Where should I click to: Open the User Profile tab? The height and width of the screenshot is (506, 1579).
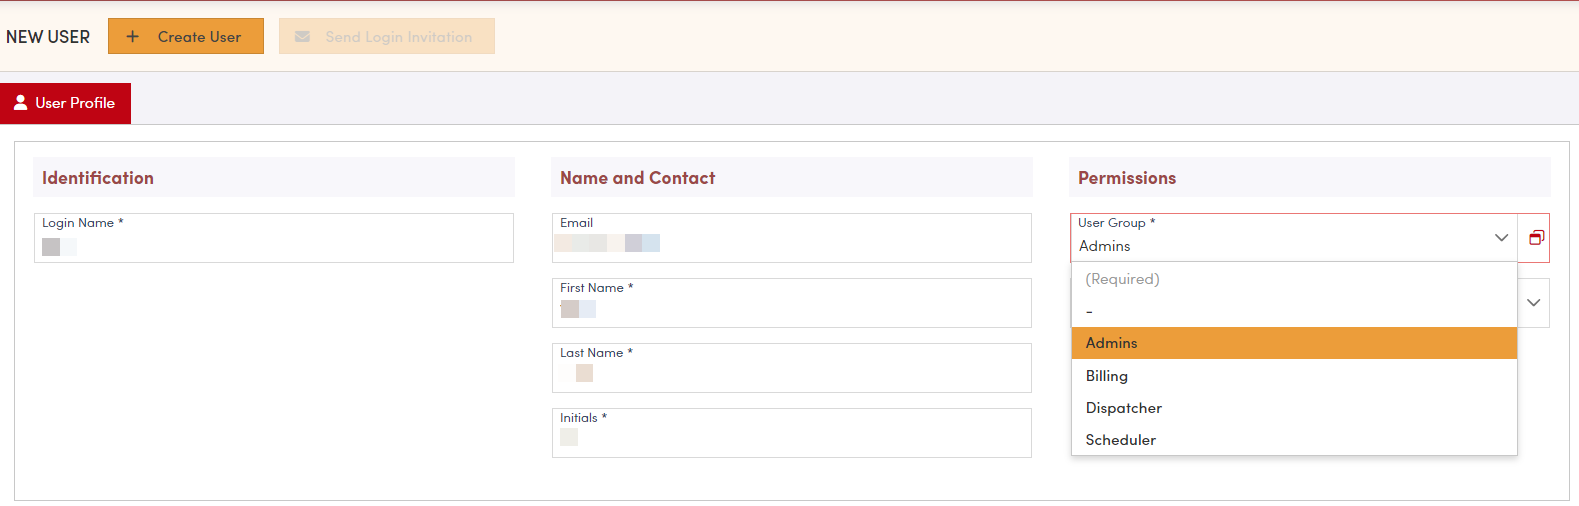66,103
